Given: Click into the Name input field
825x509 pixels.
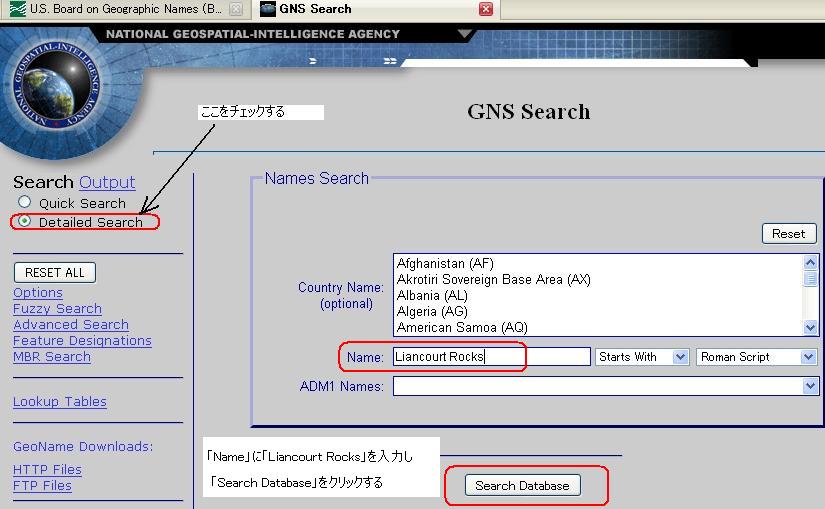Looking at the screenshot, I should tap(491, 356).
